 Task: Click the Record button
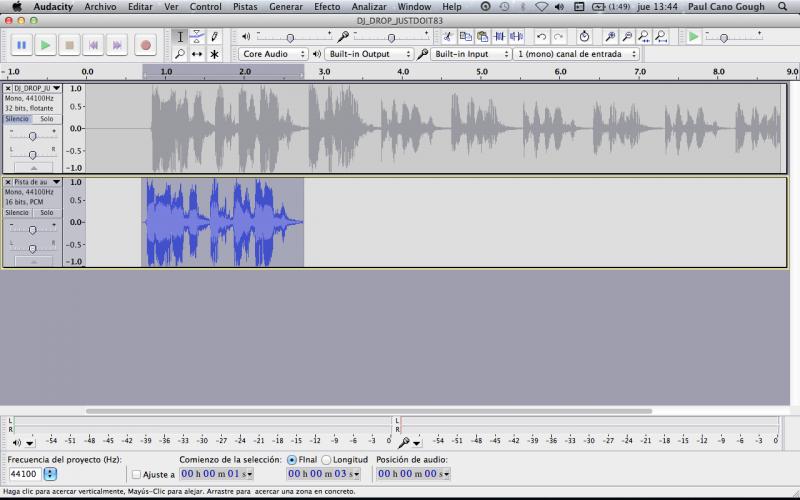tap(145, 45)
